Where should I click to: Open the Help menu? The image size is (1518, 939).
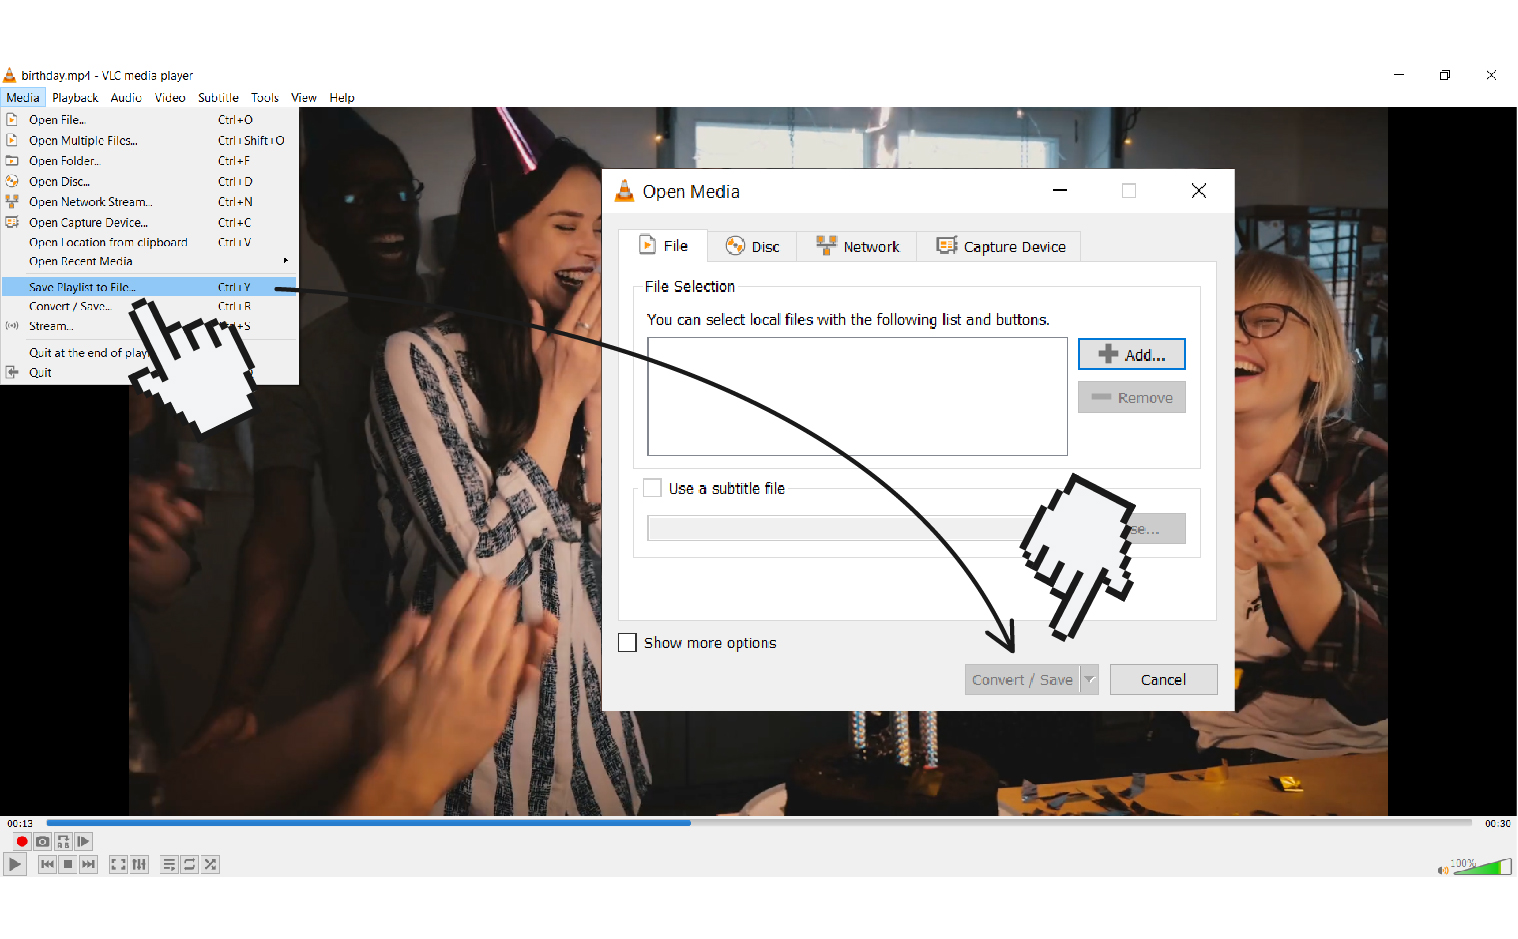[x=342, y=98]
